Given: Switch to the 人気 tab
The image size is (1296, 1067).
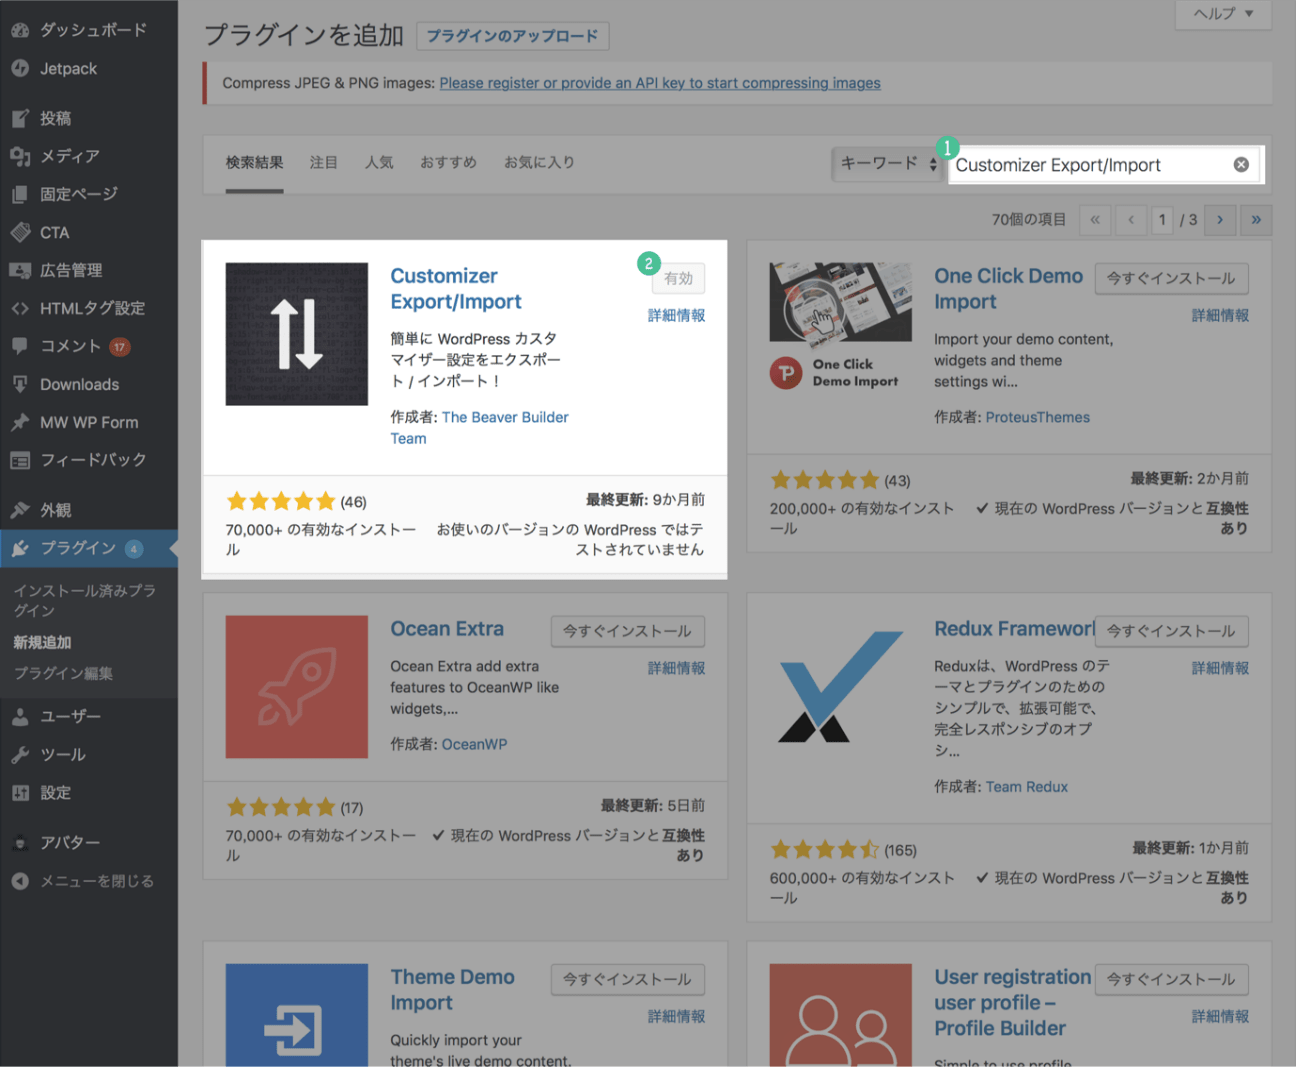Looking at the screenshot, I should pyautogui.click(x=379, y=162).
